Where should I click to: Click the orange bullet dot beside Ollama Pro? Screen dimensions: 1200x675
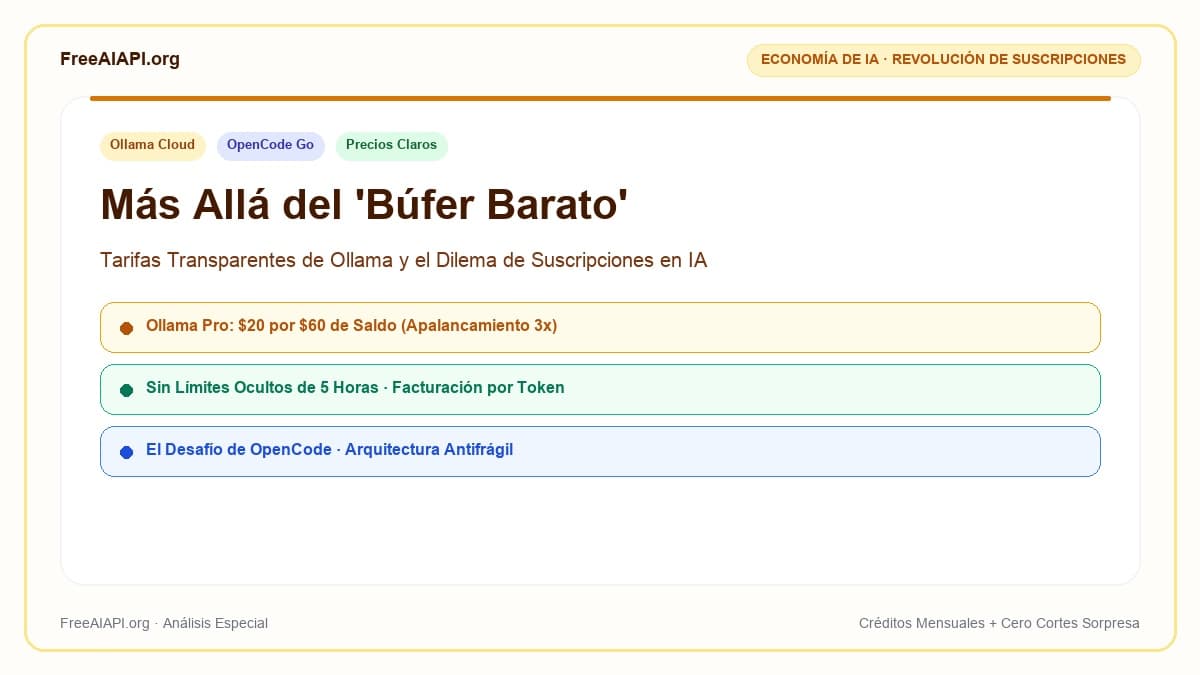pos(126,328)
